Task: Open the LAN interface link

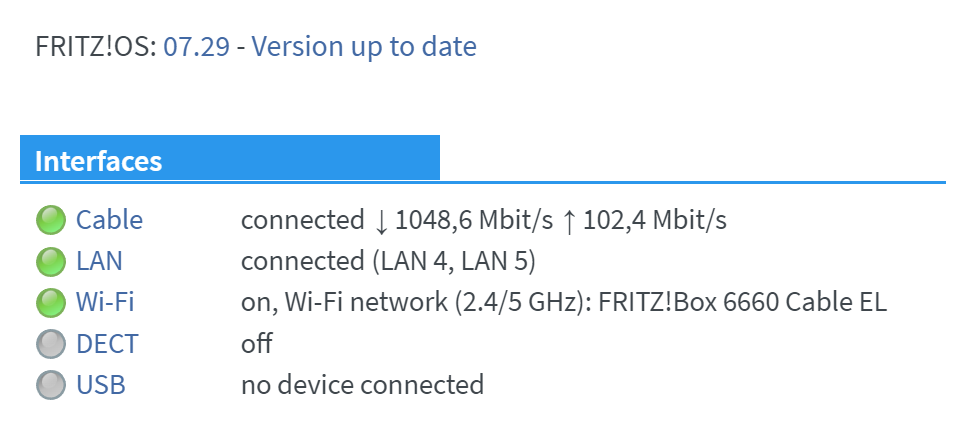Action: [99, 262]
